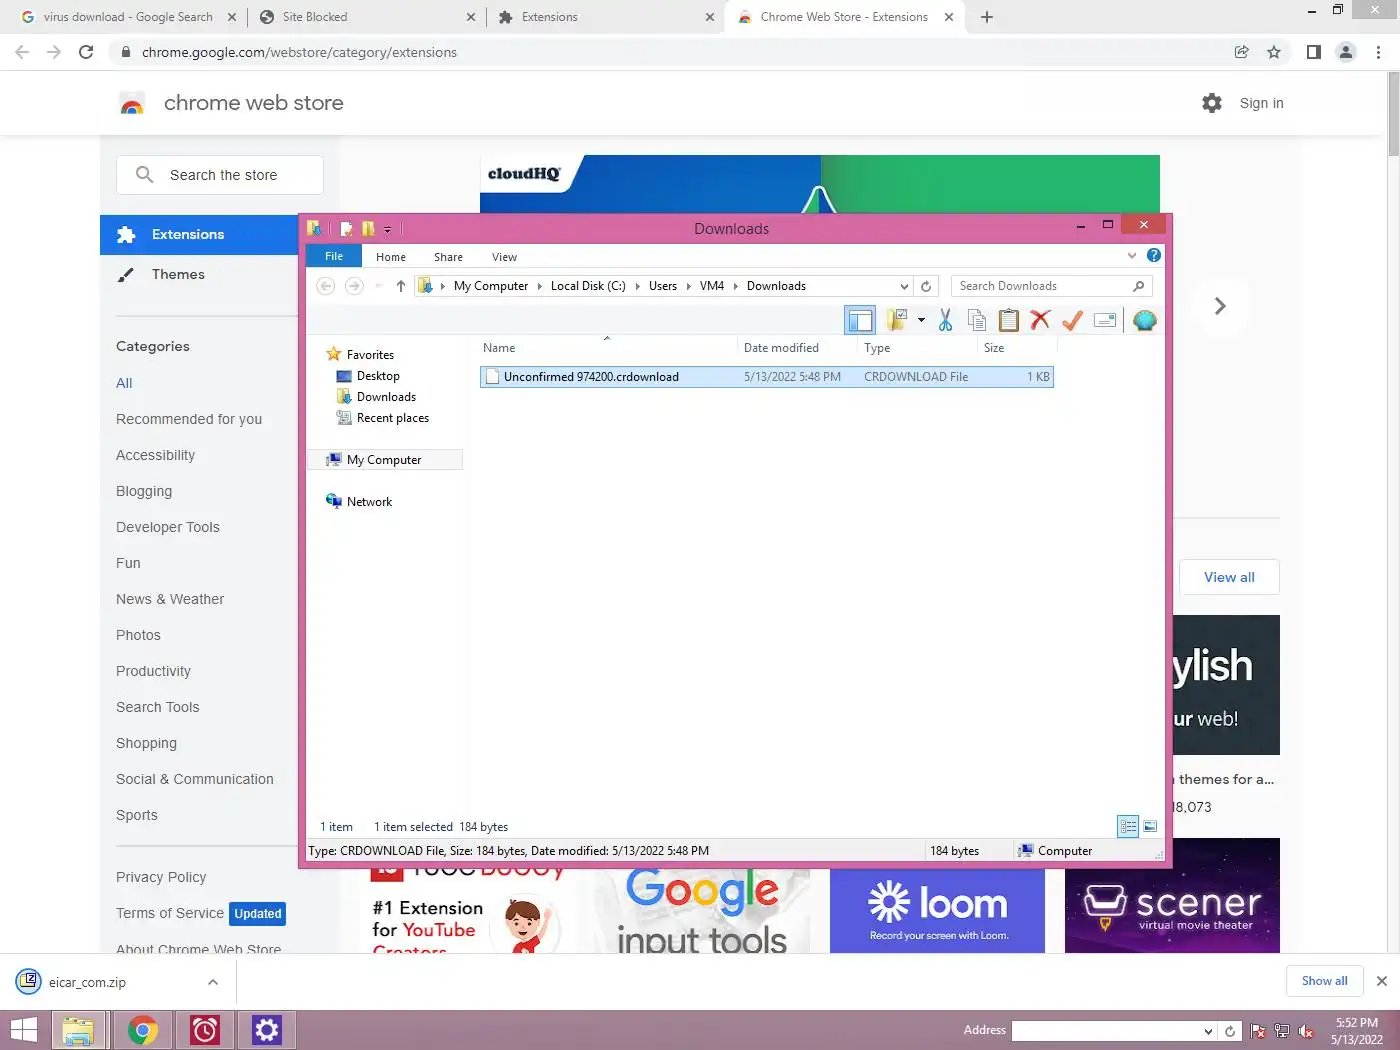Screen dimensions: 1400x1050
Task: Switch to details view icon in status bar
Action: click(1128, 827)
